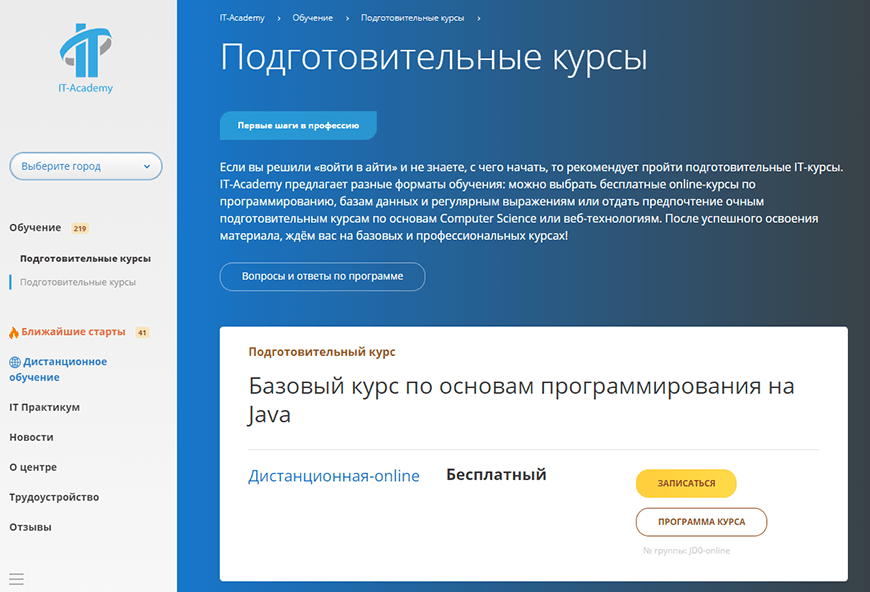The height and width of the screenshot is (592, 870).
Task: Open the О центре page
Action: click(33, 467)
